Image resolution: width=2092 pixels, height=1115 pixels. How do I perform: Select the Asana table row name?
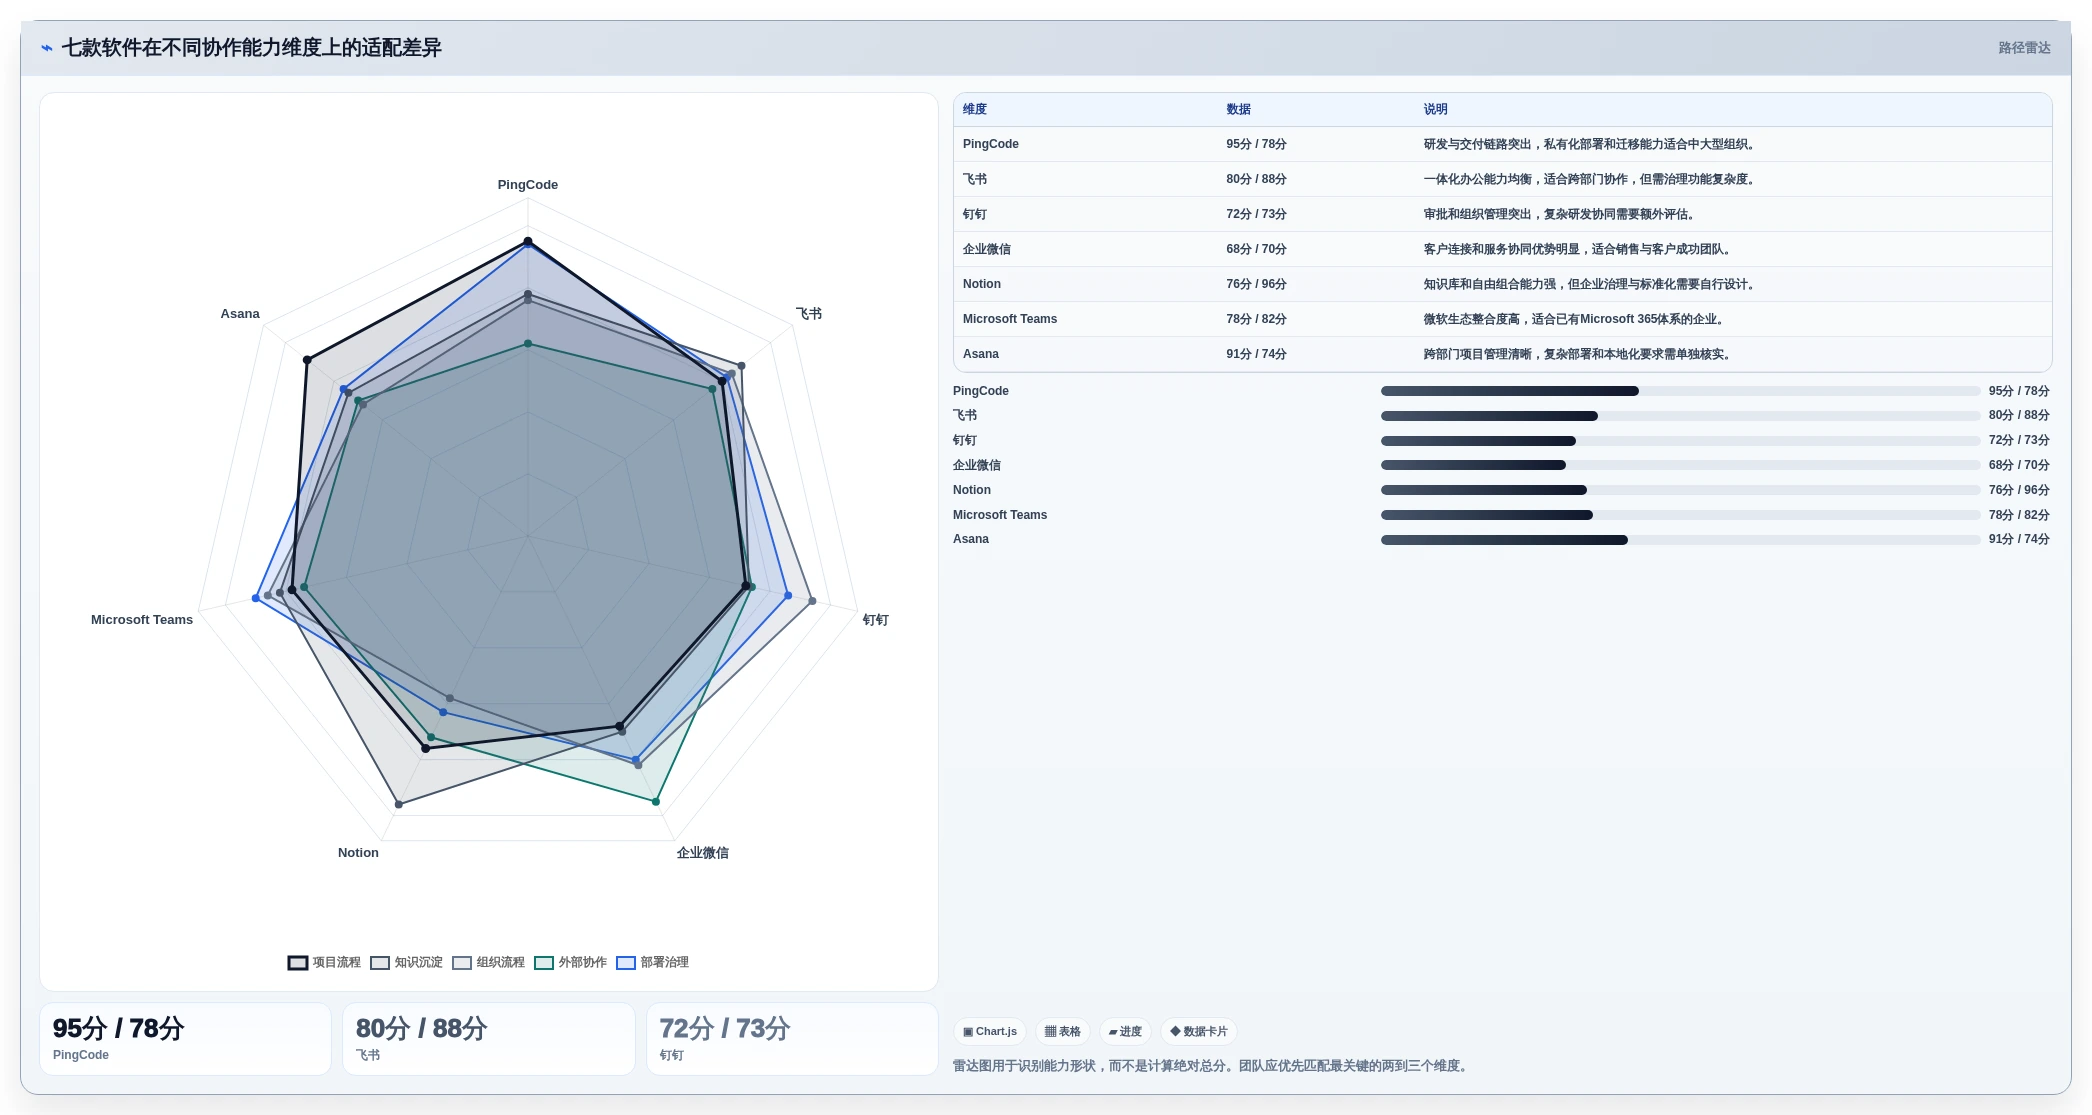(981, 354)
